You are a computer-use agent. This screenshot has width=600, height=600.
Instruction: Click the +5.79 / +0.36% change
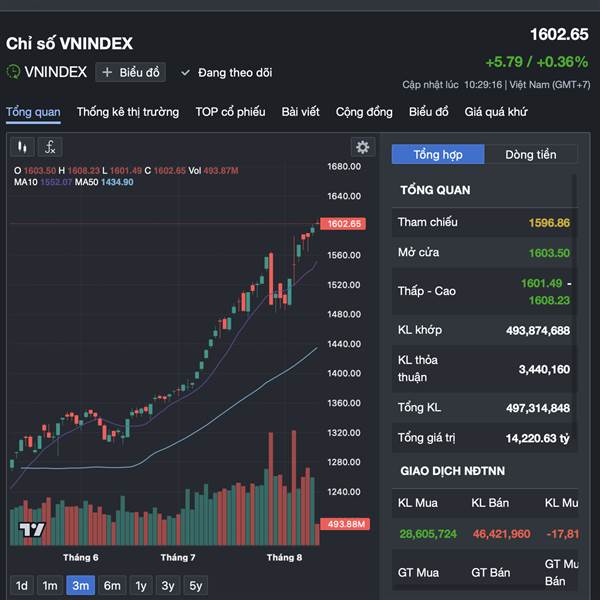coord(536,62)
